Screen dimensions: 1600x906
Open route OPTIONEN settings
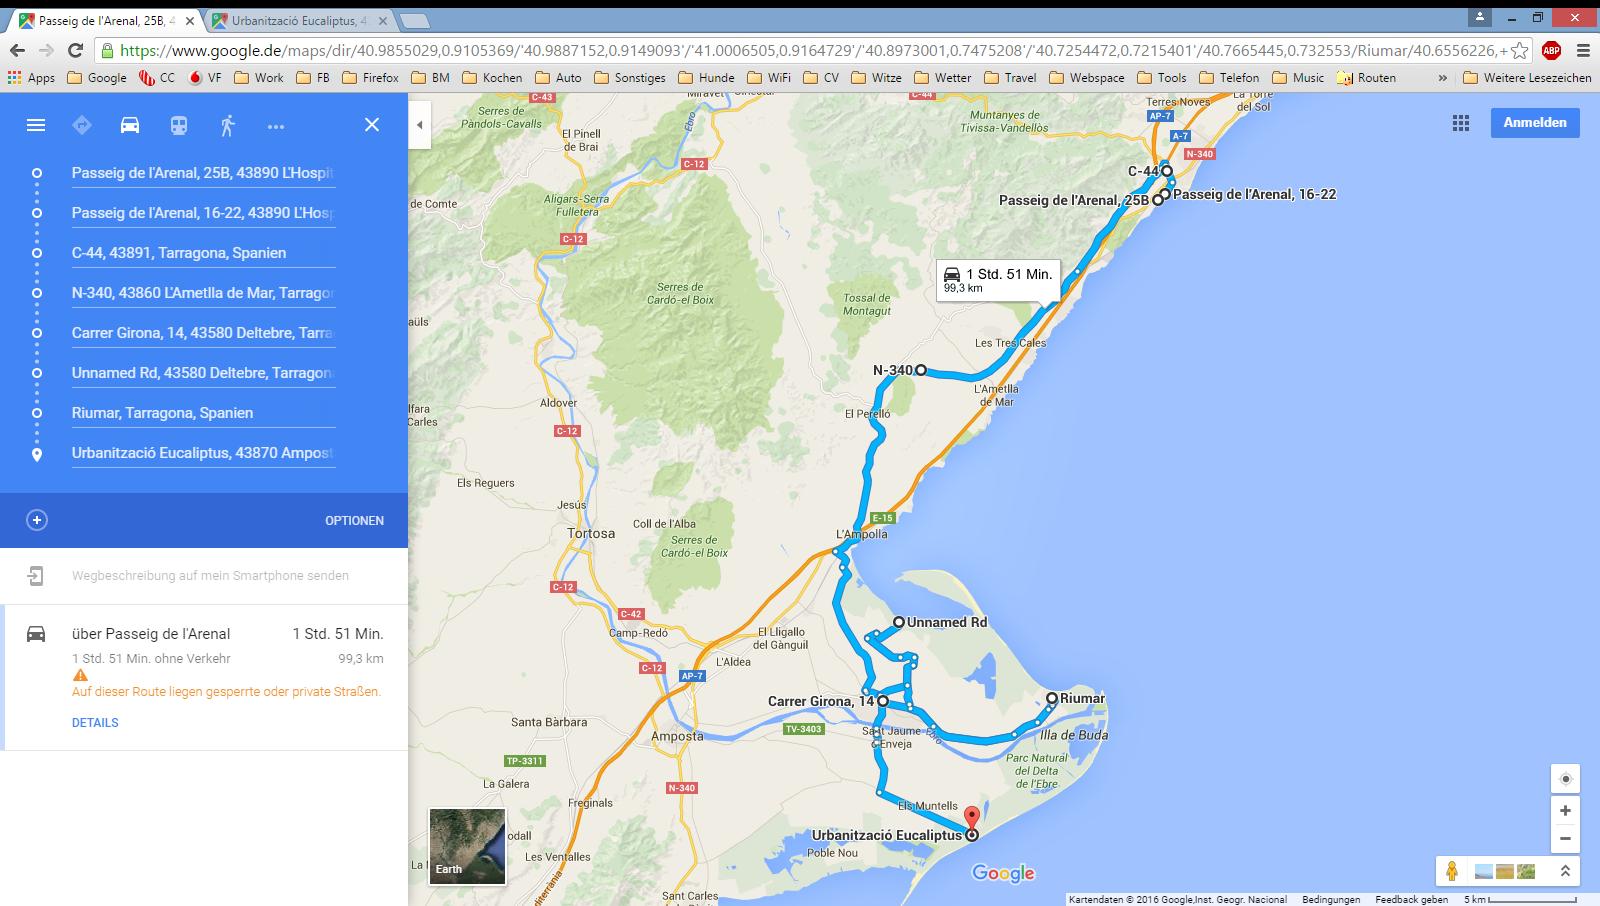(x=354, y=521)
